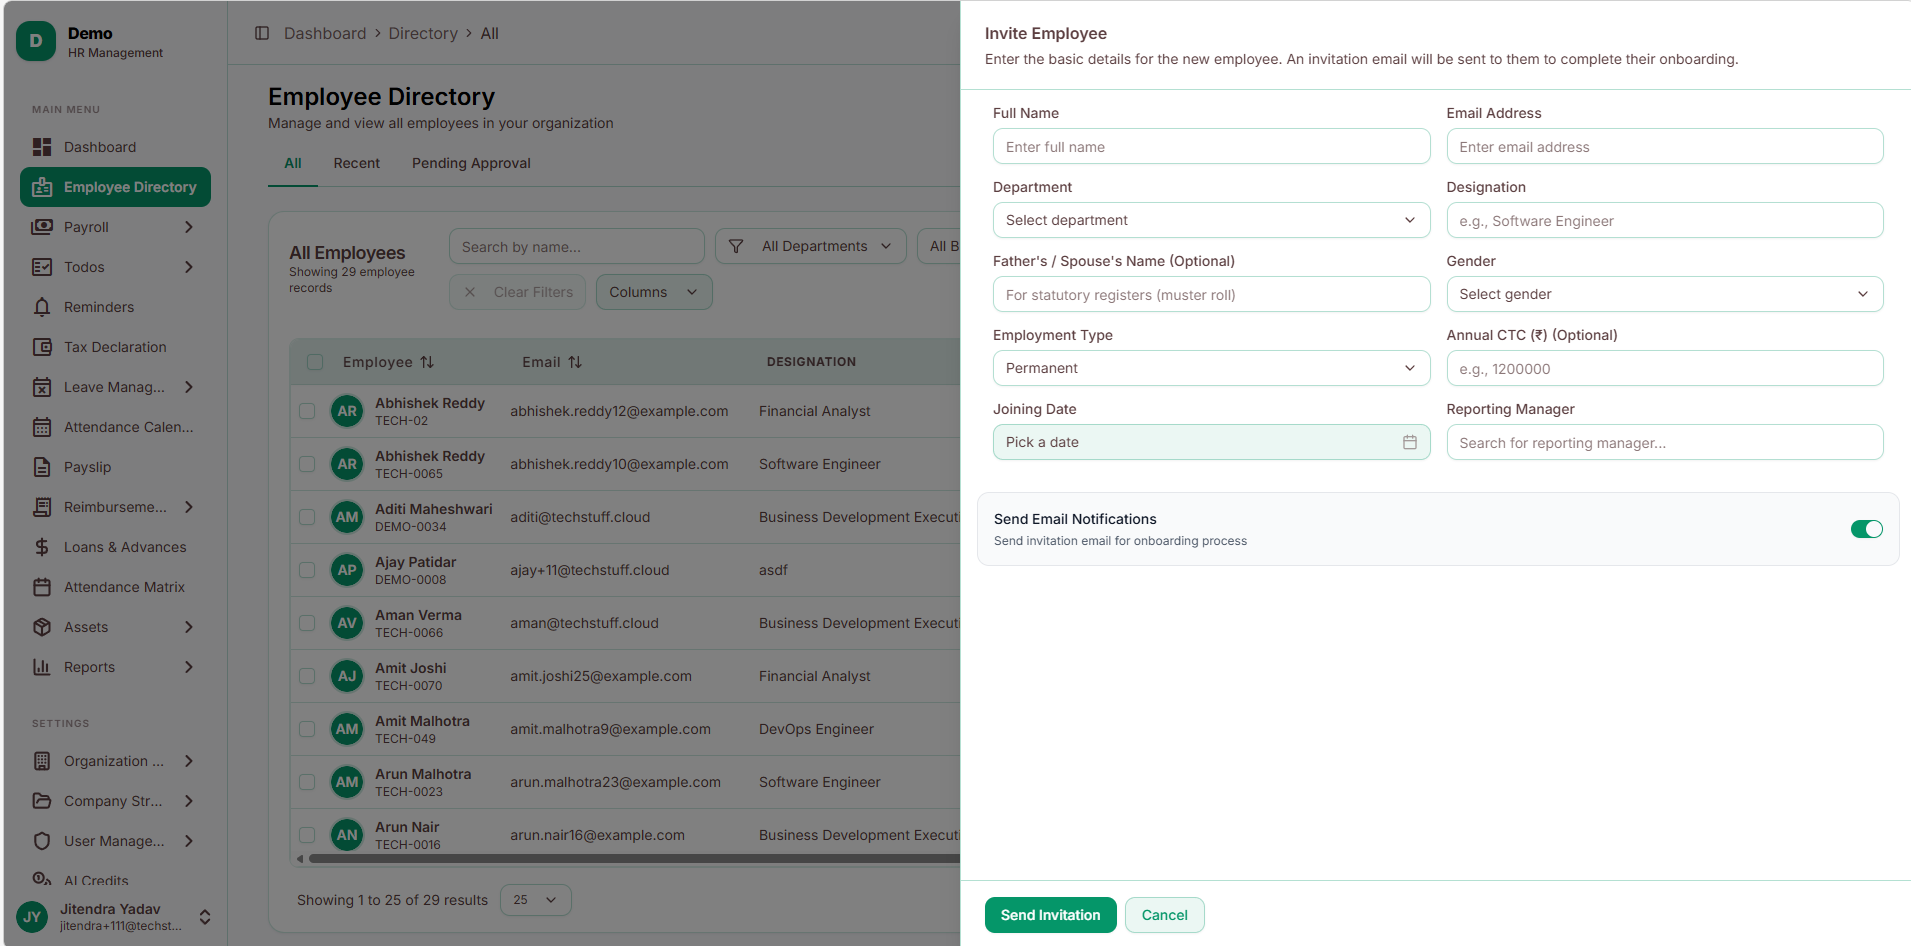Open the All Departments filter dropdown
The height and width of the screenshot is (946, 1911).
pos(811,246)
